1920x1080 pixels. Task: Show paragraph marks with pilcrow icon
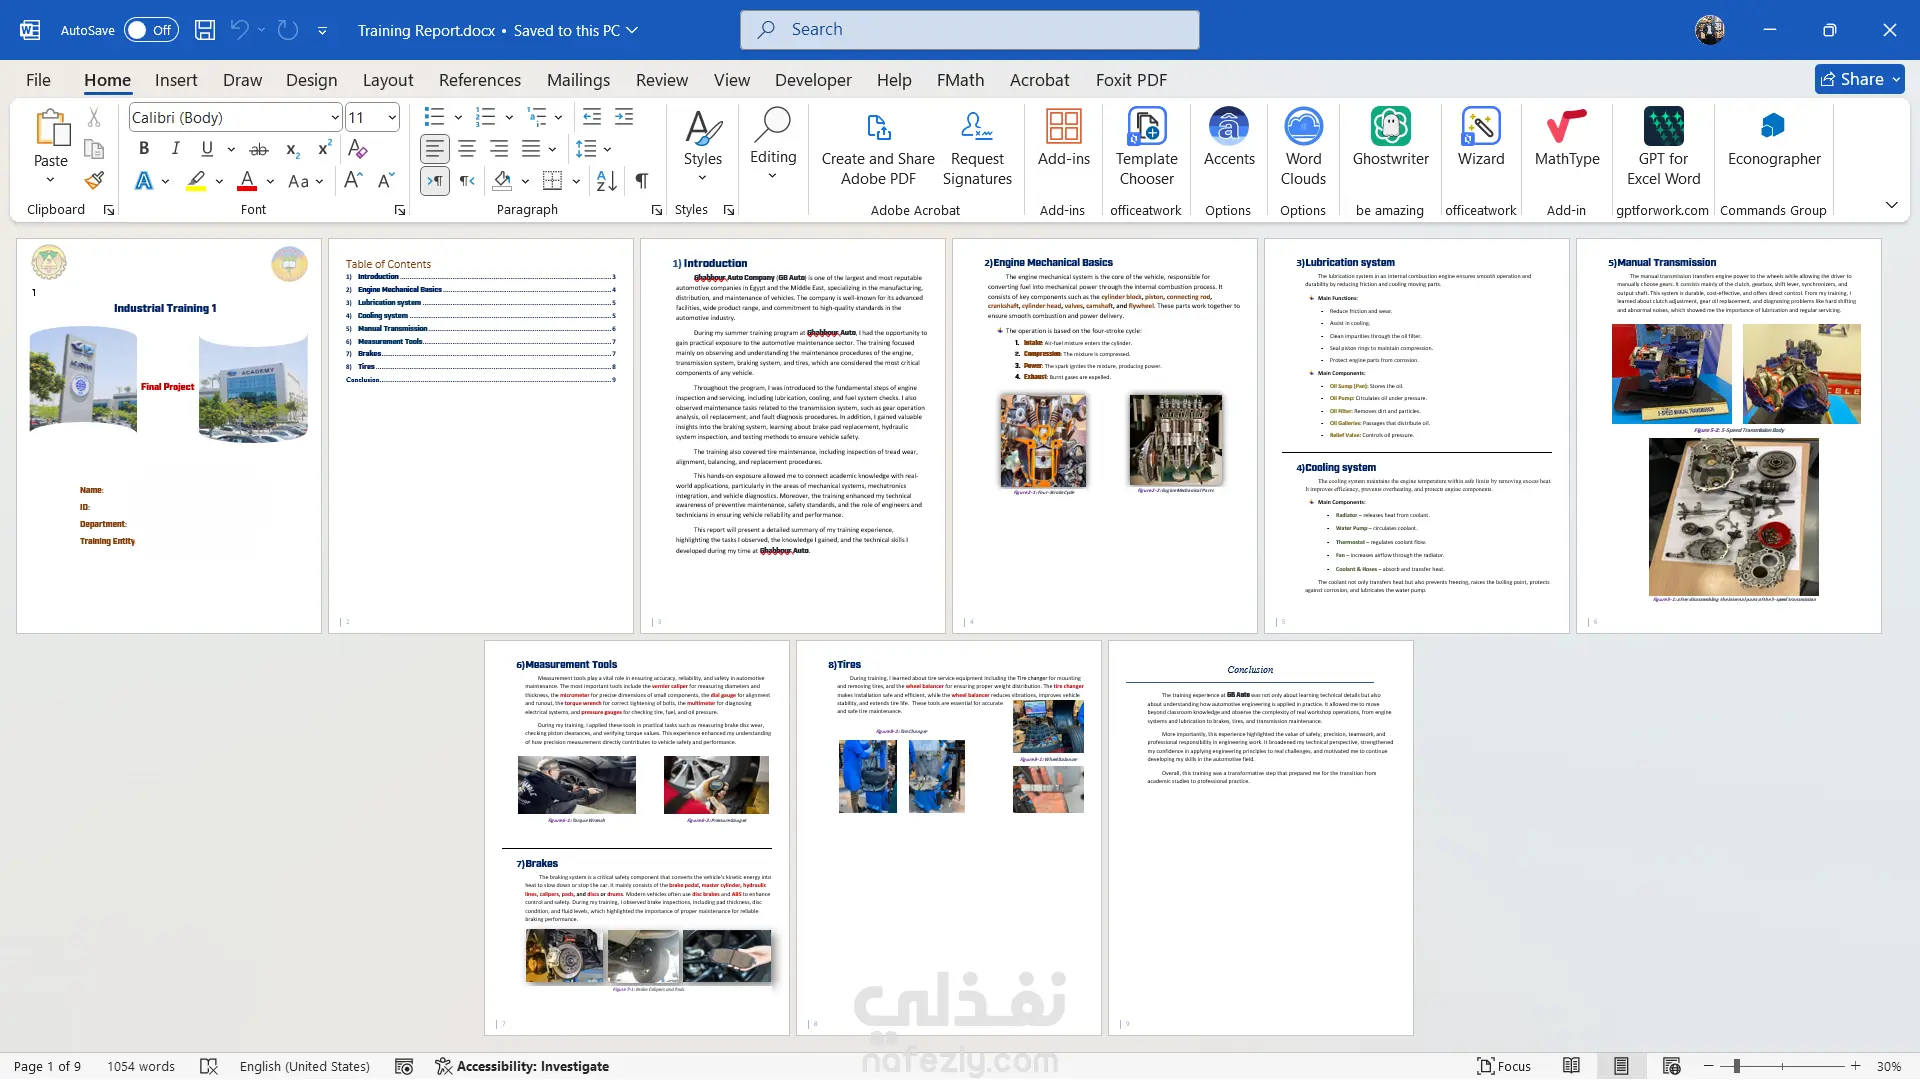[x=641, y=181]
